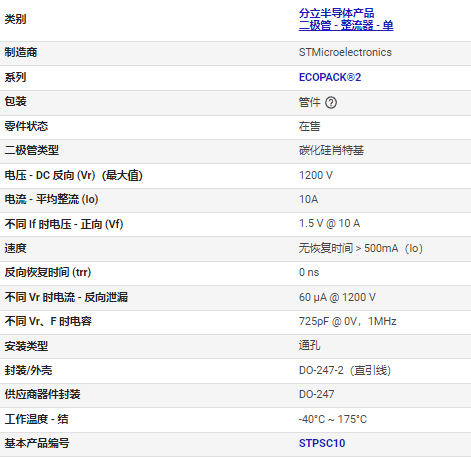The image size is (471, 459).
Task: Click the 1.5 V @ 10 A value
Action: [x=329, y=223]
